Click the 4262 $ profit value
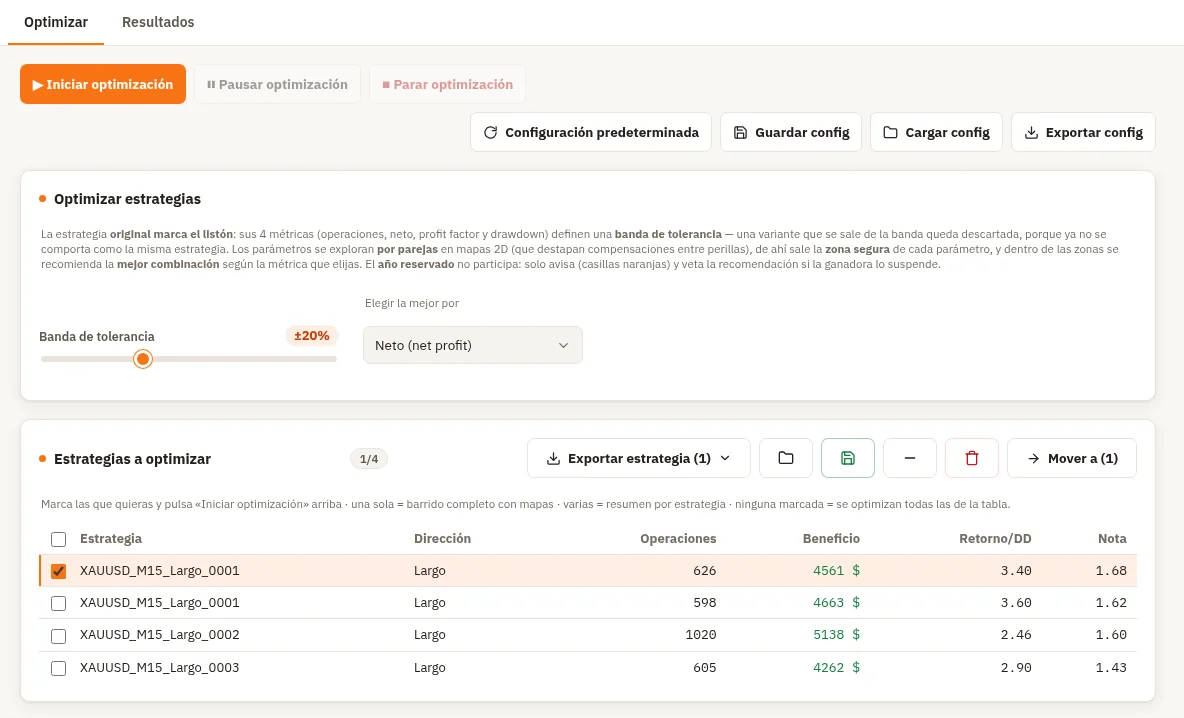Screen dimensions: 1184x718 pyautogui.click(x=837, y=667)
